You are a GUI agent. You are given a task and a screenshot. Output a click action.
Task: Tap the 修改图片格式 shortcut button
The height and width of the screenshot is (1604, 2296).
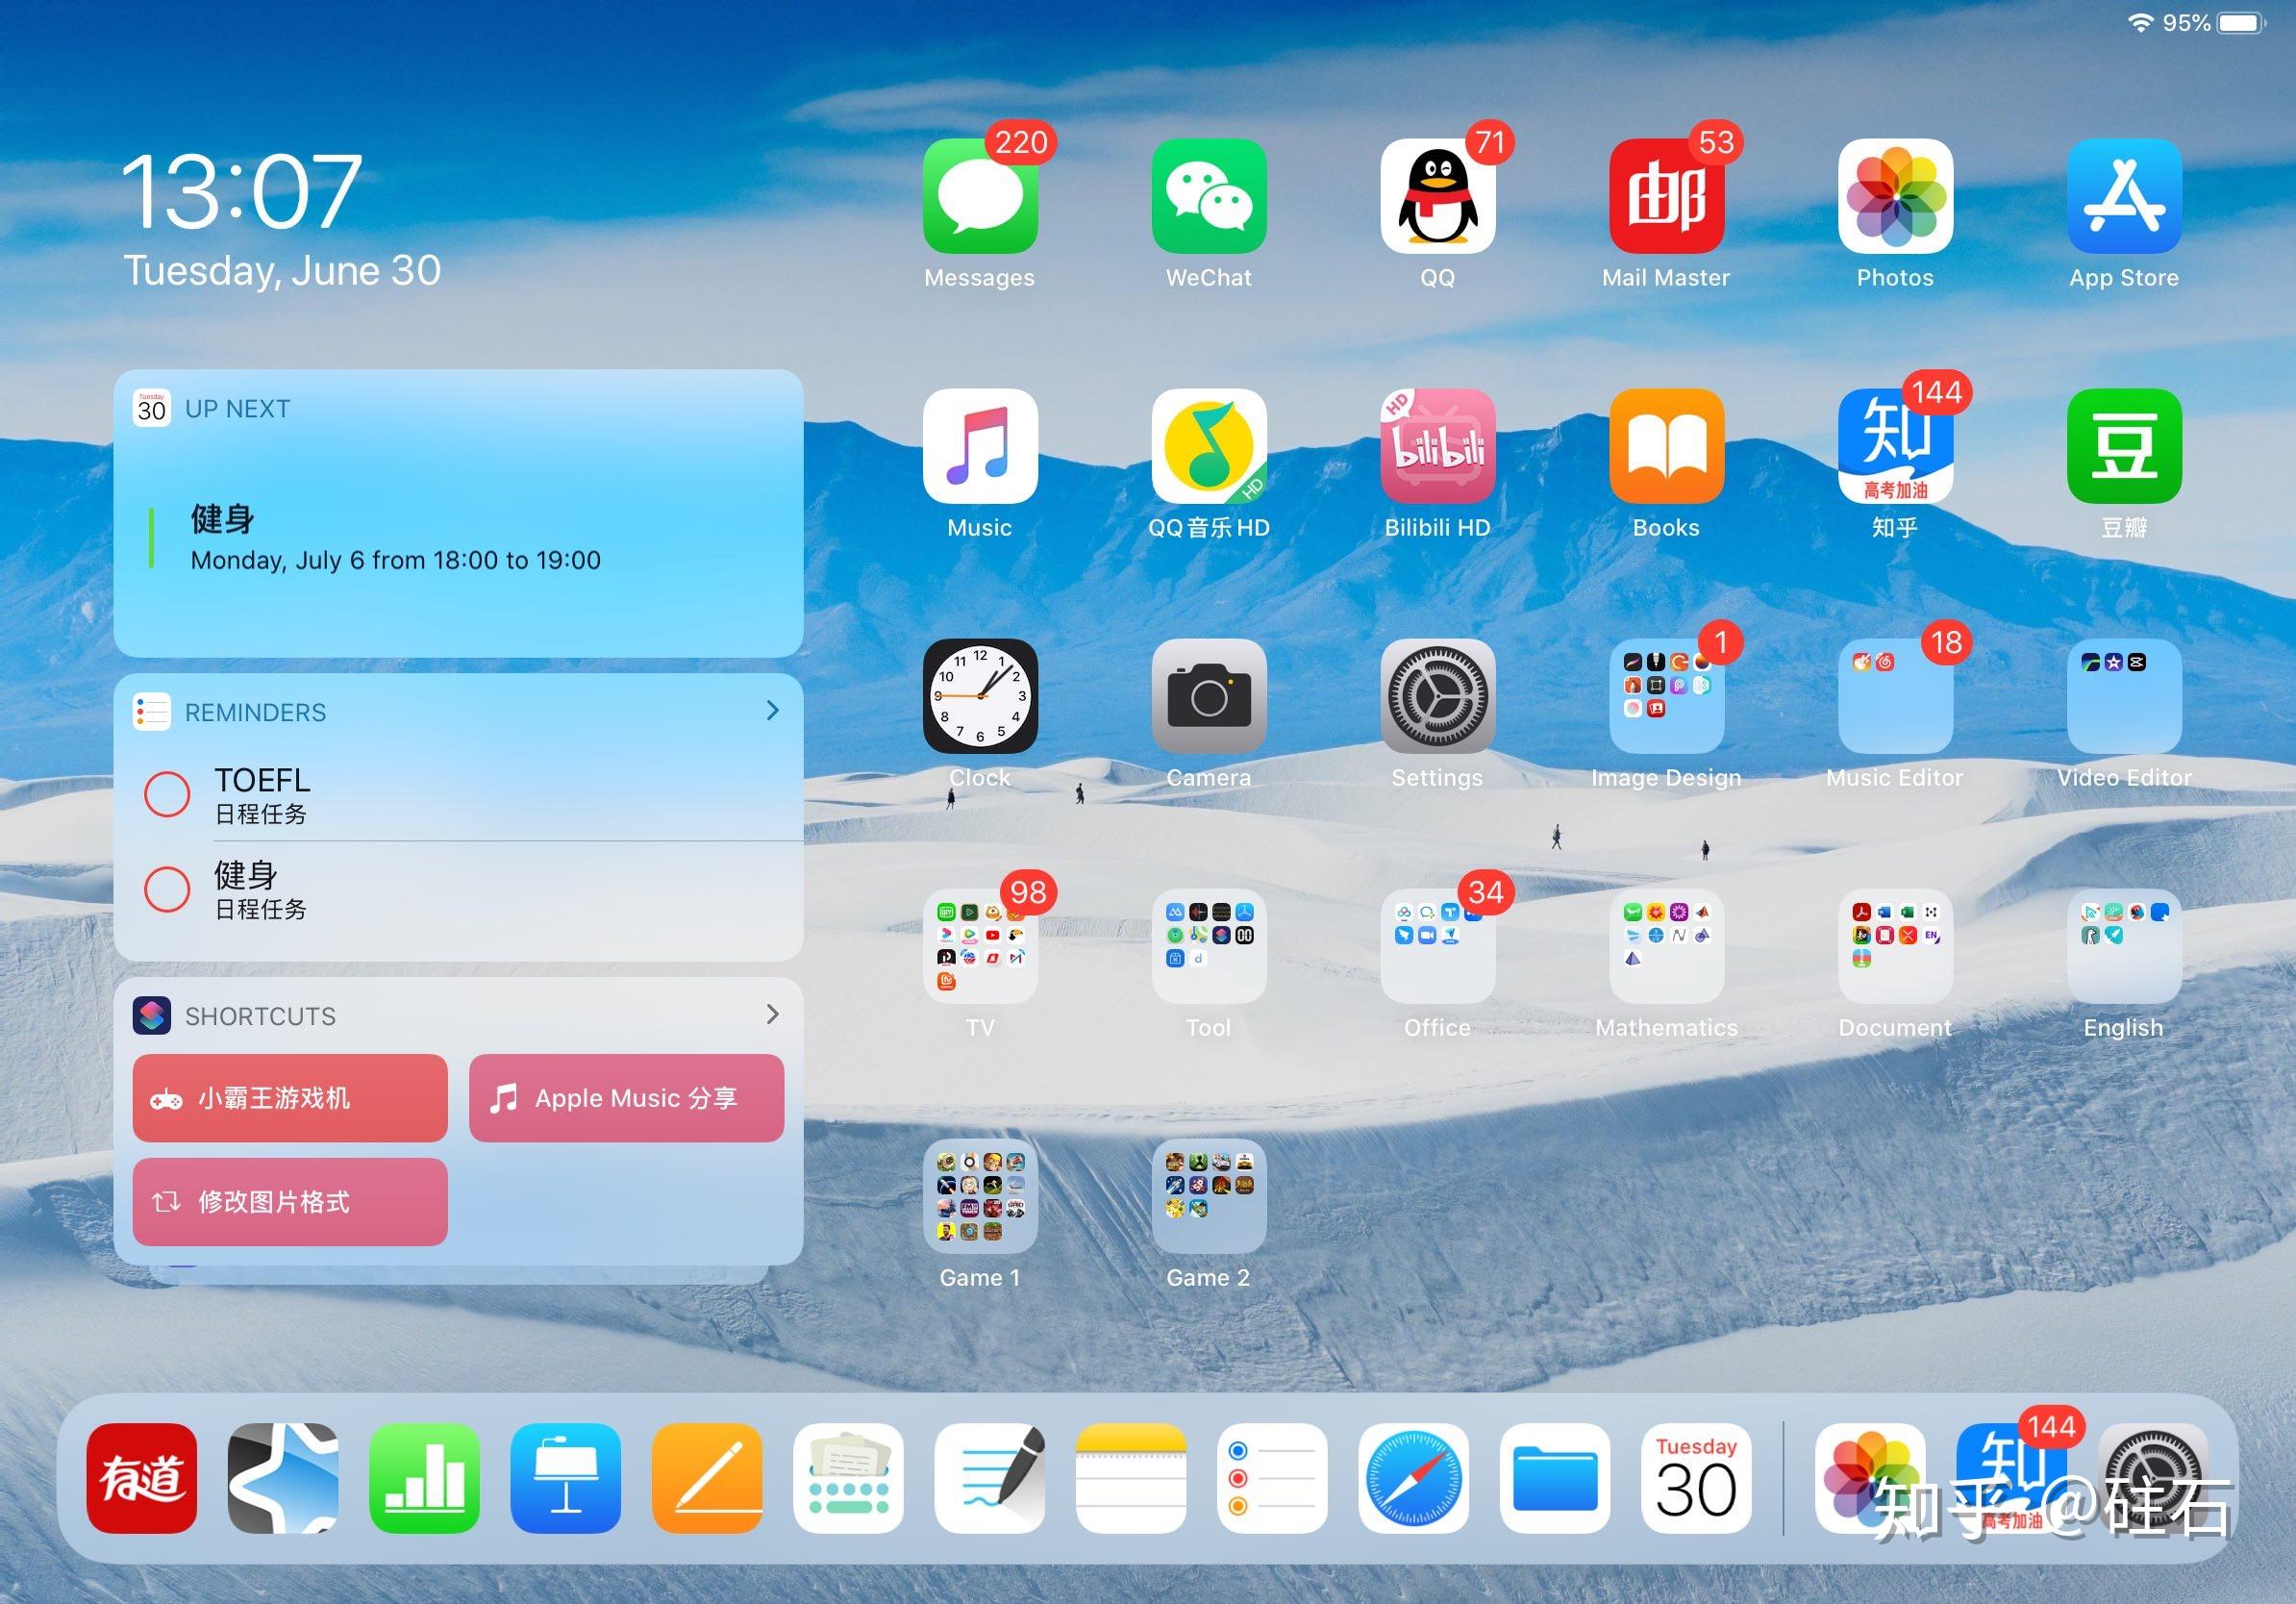point(290,1202)
